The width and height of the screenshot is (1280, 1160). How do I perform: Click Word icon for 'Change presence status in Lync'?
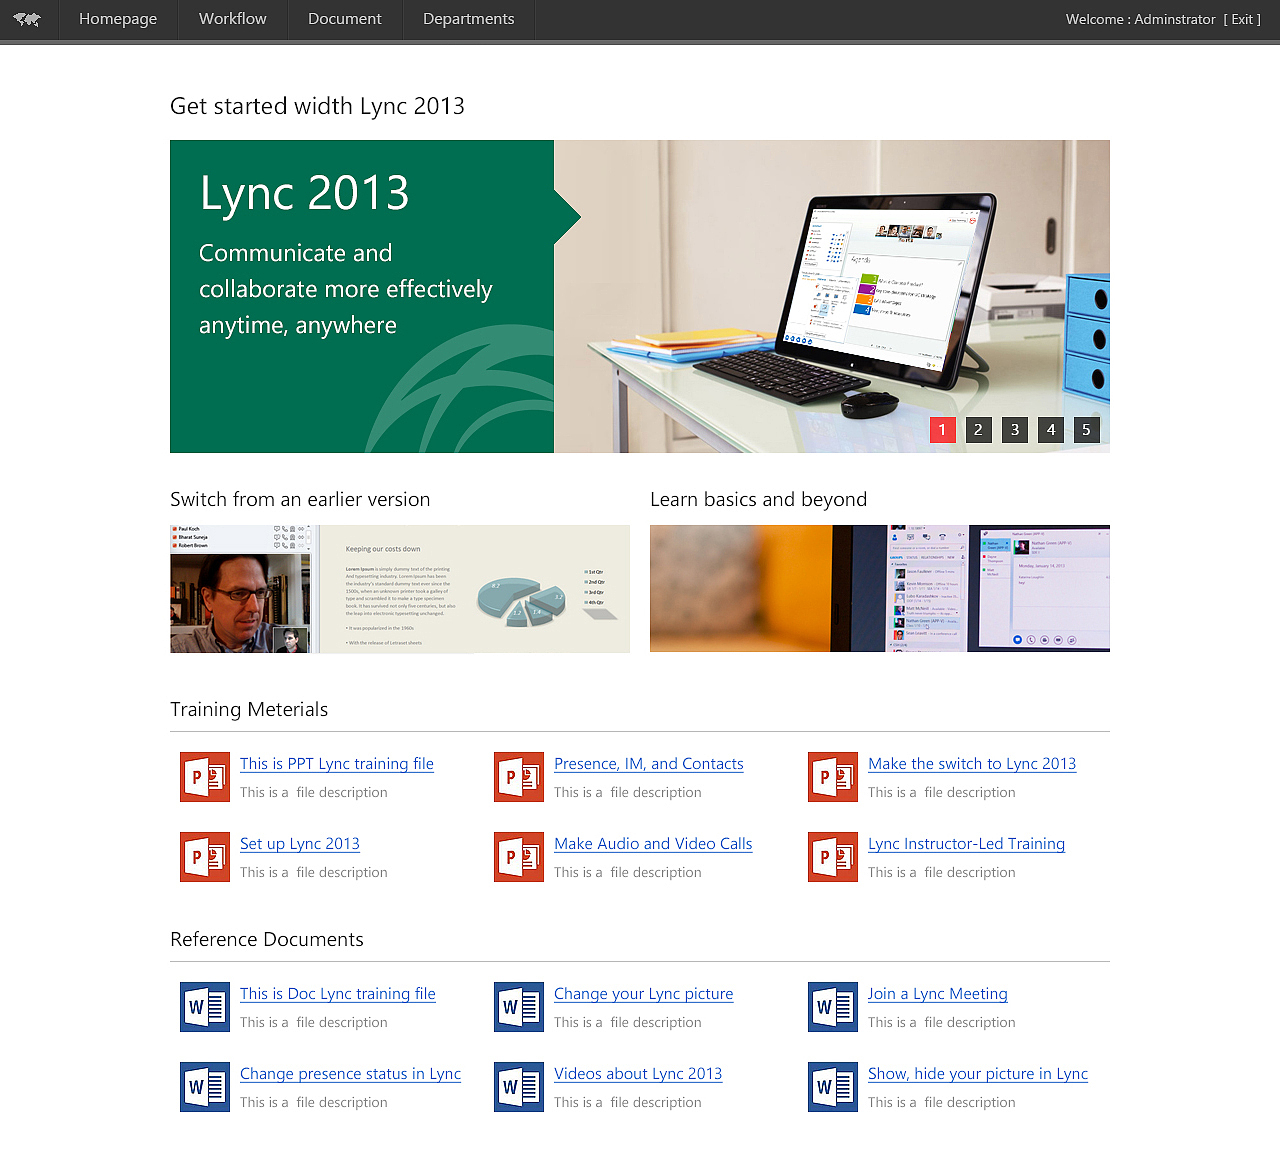pyautogui.click(x=205, y=1087)
